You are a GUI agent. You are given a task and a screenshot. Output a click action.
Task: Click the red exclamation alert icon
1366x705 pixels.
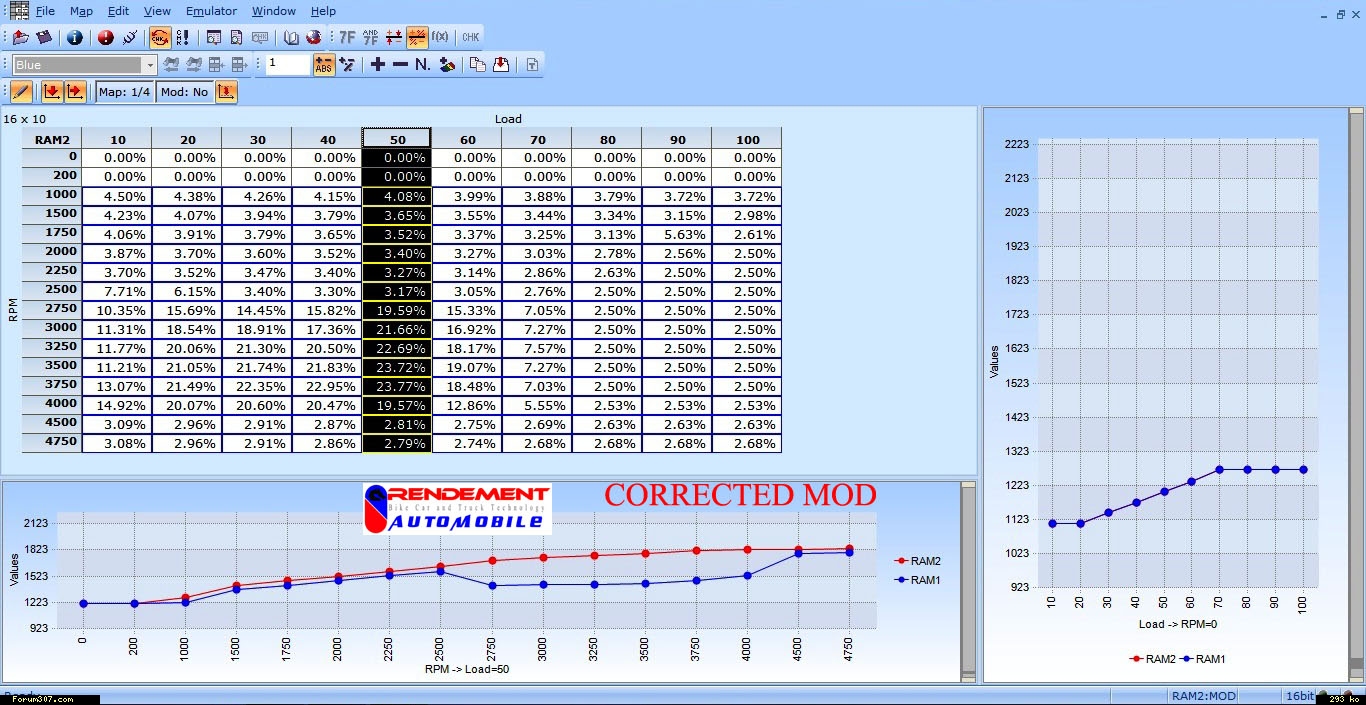pyautogui.click(x=106, y=38)
